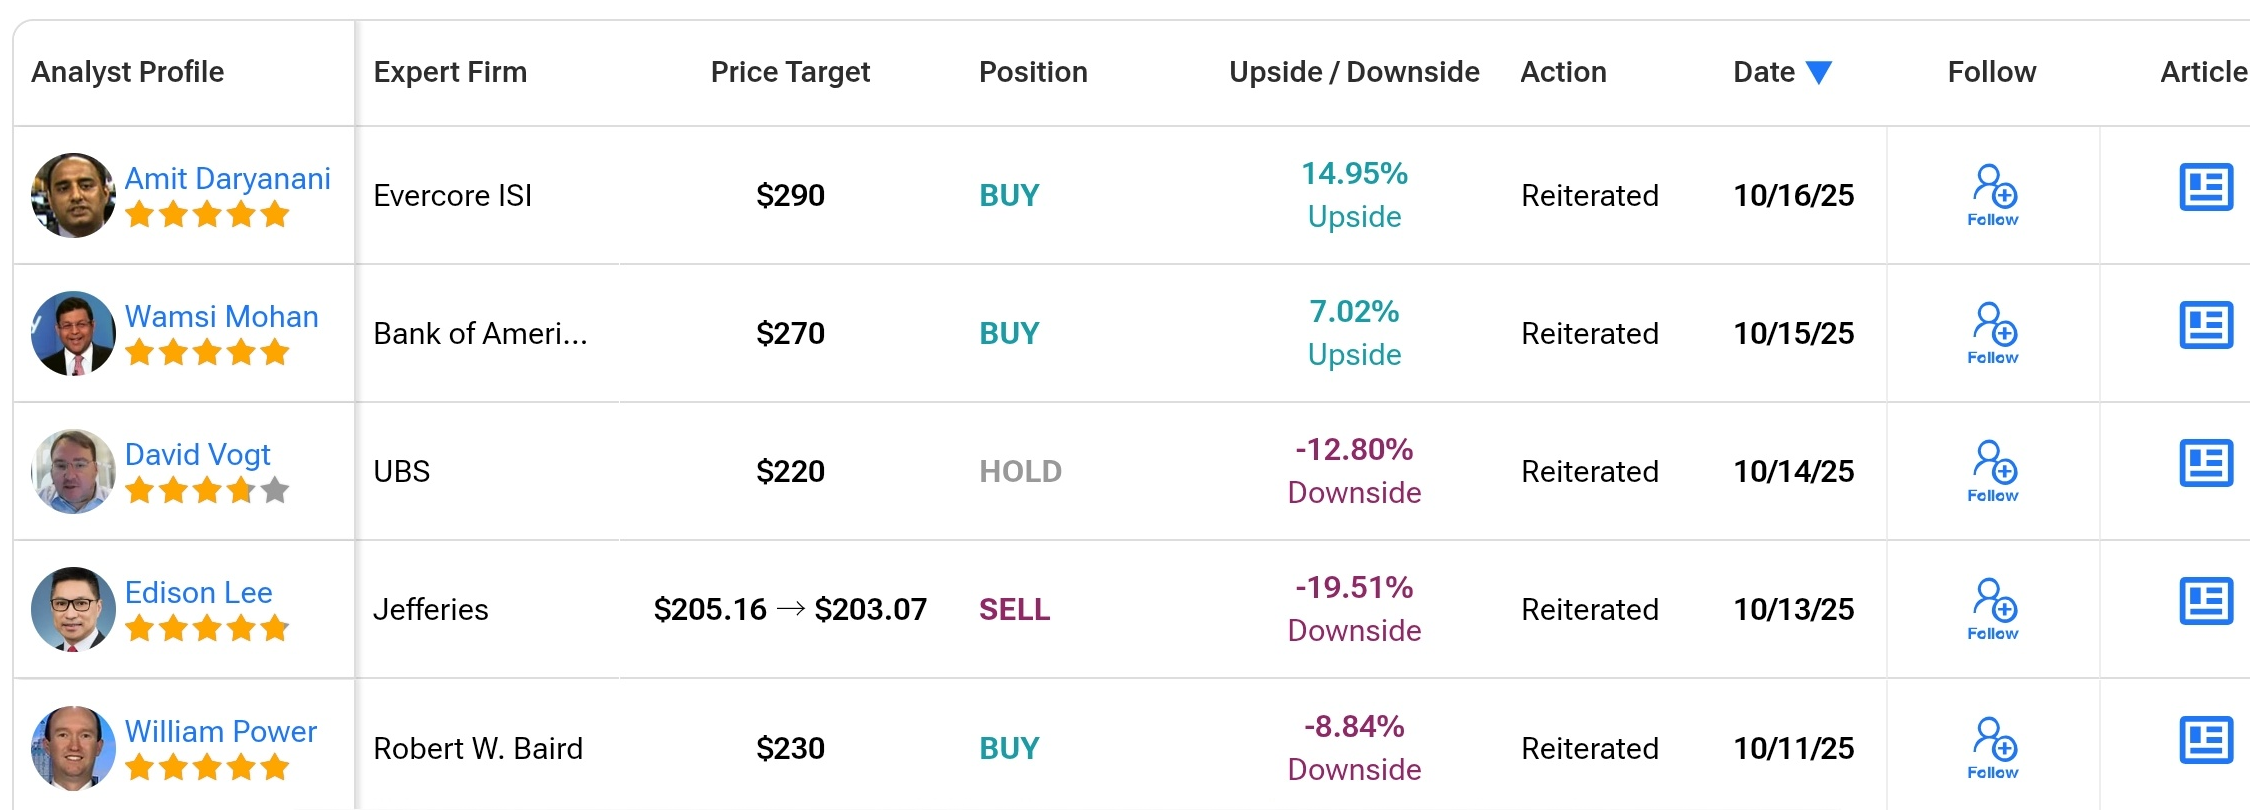Image resolution: width=2250 pixels, height=810 pixels.
Task: Open Wamsi Mohan profile link
Action: (221, 316)
